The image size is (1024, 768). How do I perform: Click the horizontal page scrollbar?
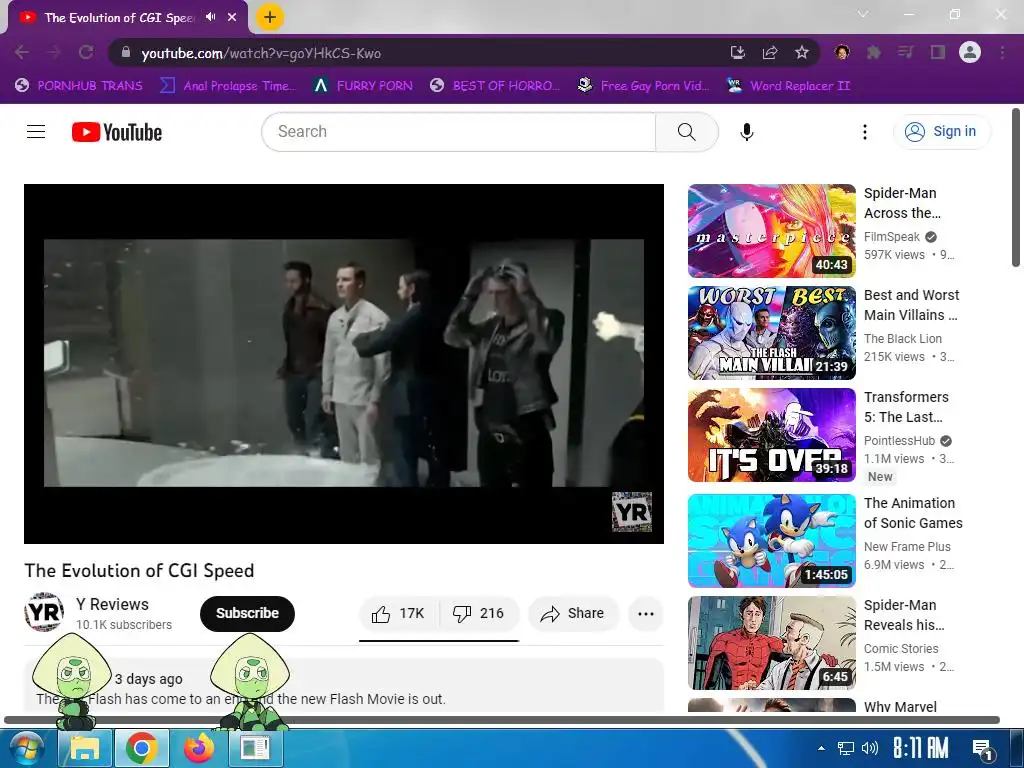(x=502, y=720)
